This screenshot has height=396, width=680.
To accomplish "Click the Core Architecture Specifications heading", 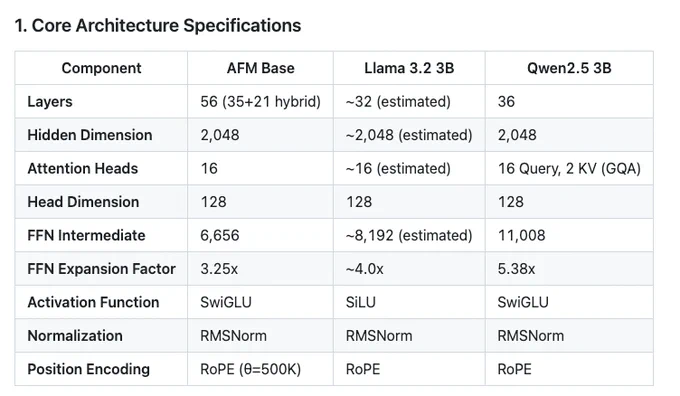I will 158,26.
